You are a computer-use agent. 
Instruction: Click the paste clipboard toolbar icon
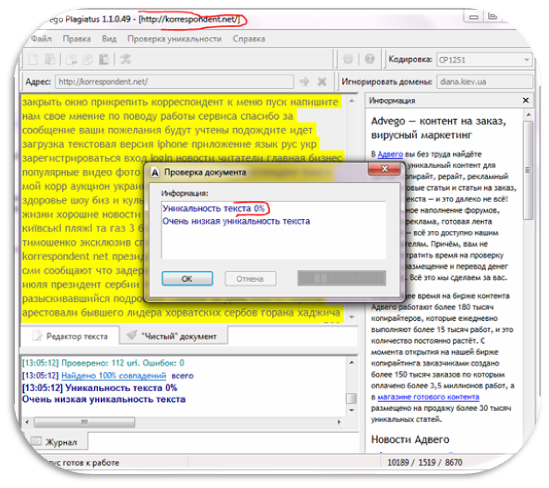click(104, 59)
